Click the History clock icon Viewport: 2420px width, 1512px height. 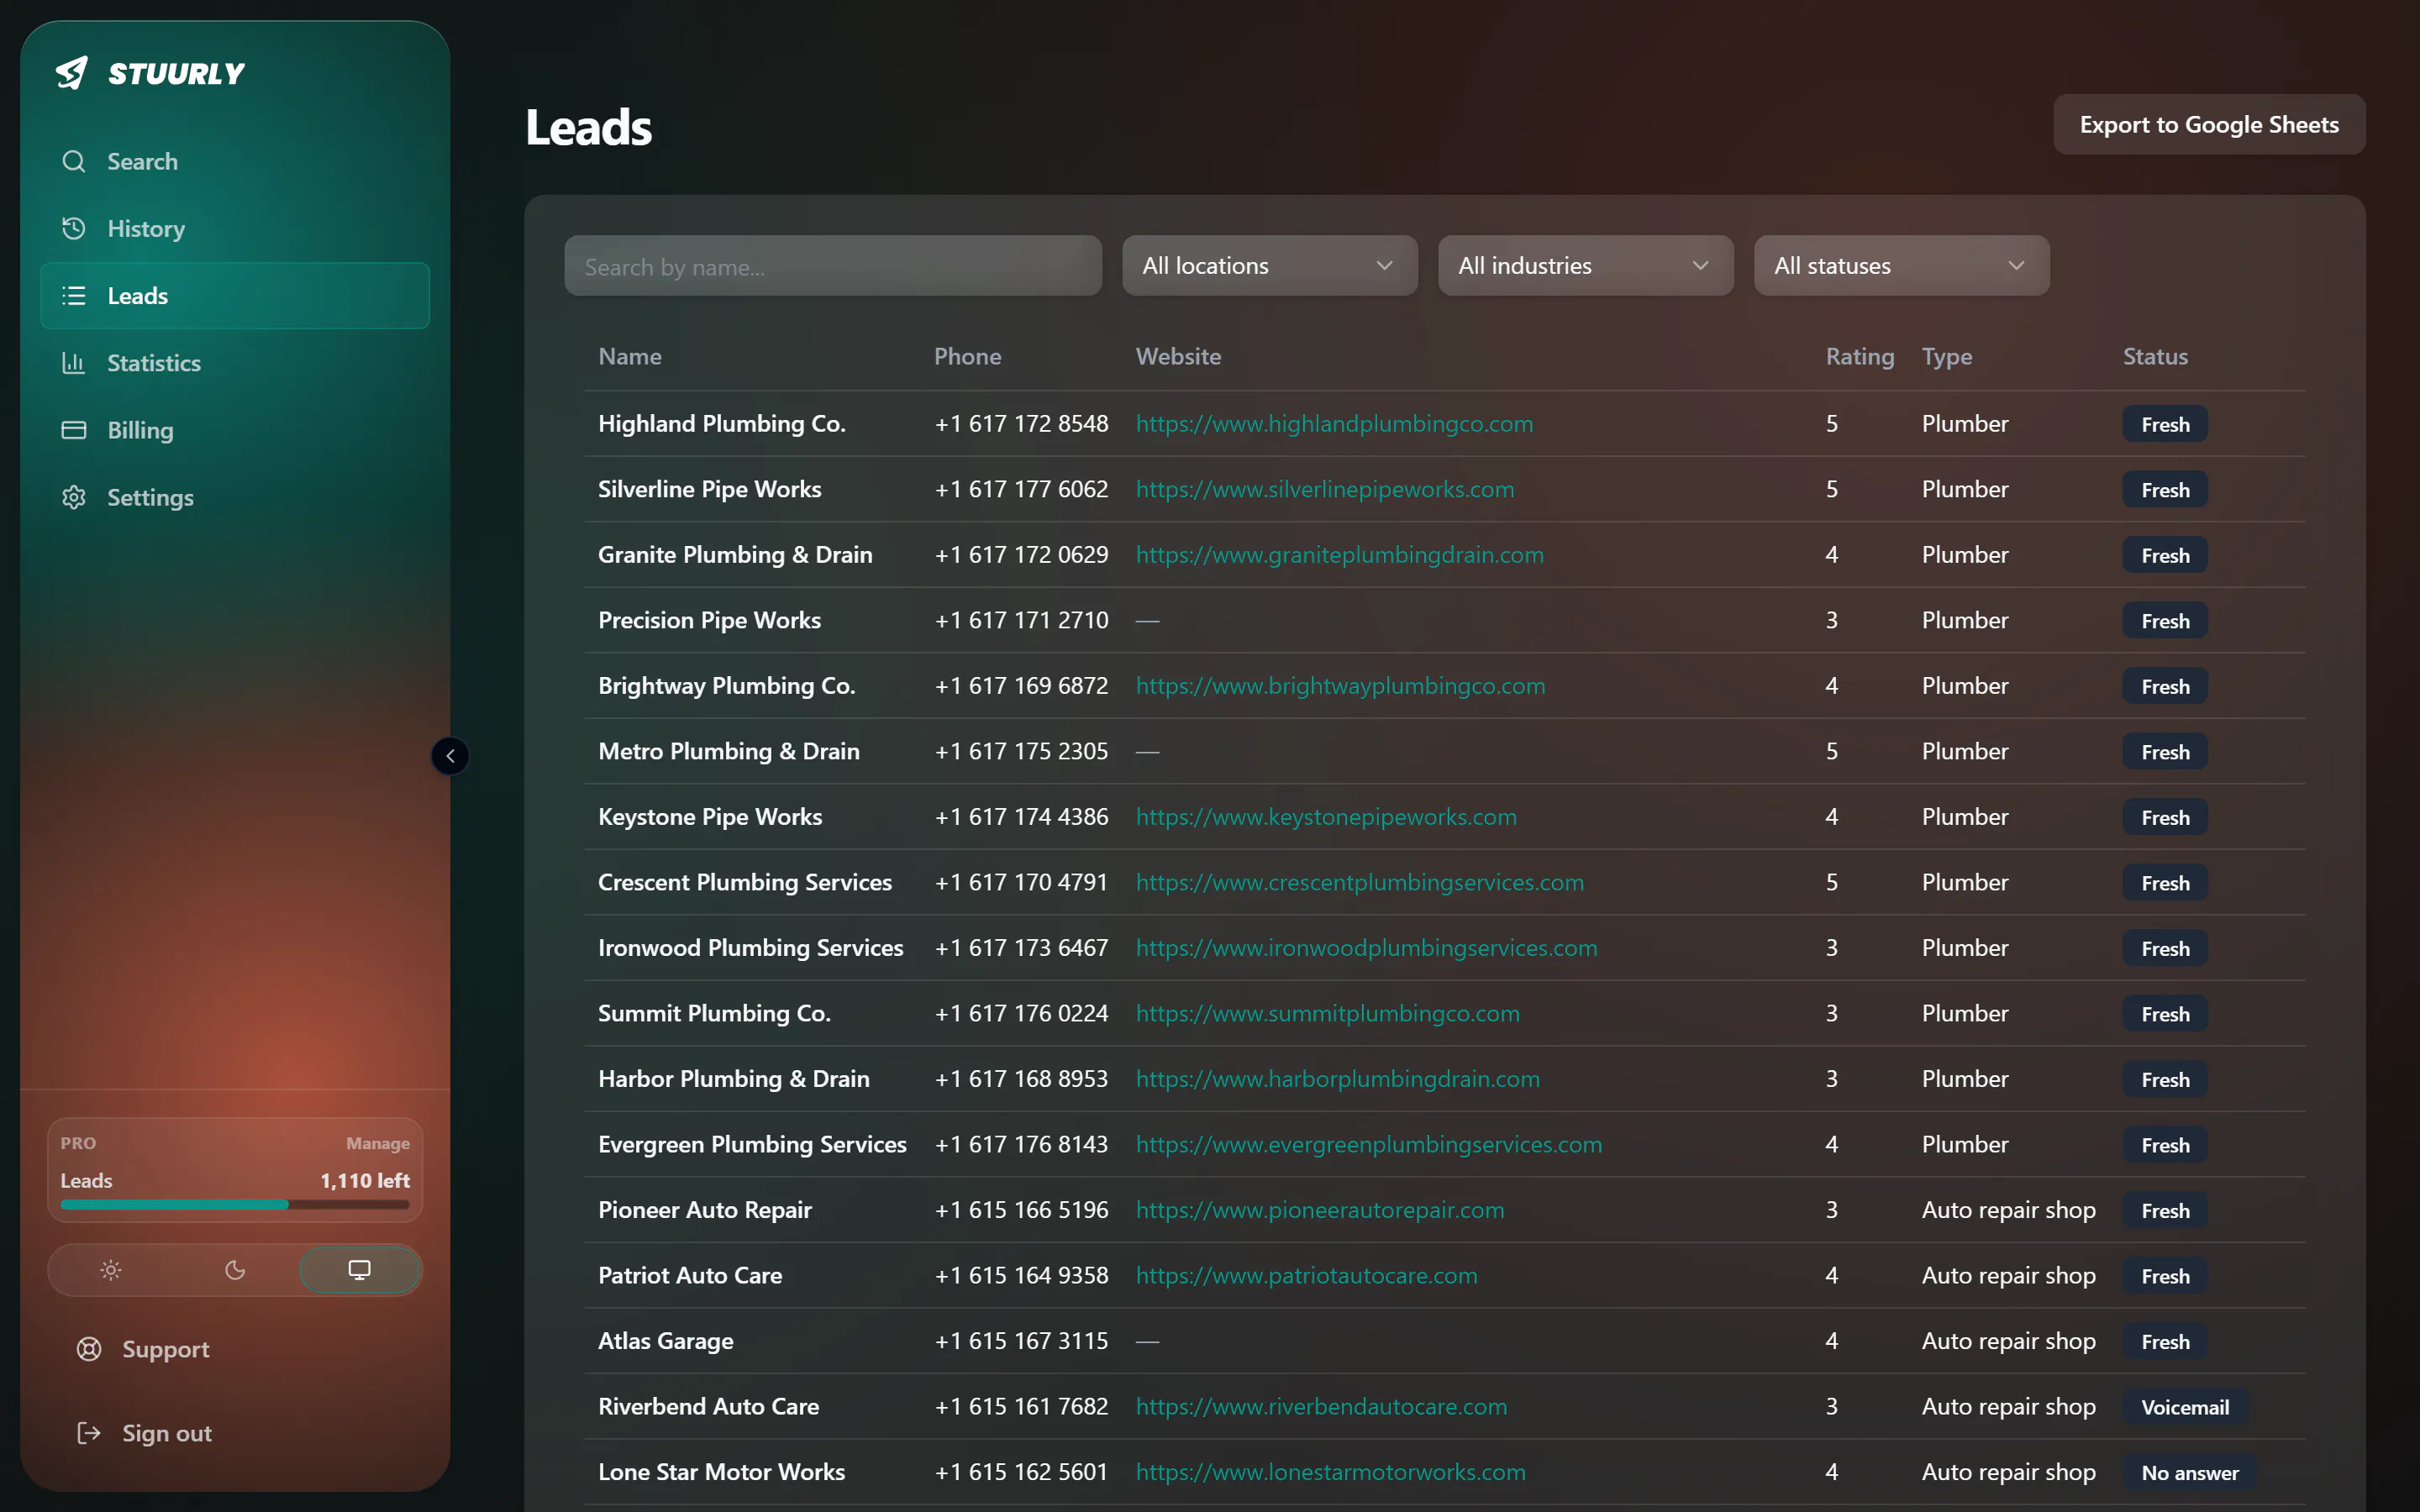click(74, 228)
